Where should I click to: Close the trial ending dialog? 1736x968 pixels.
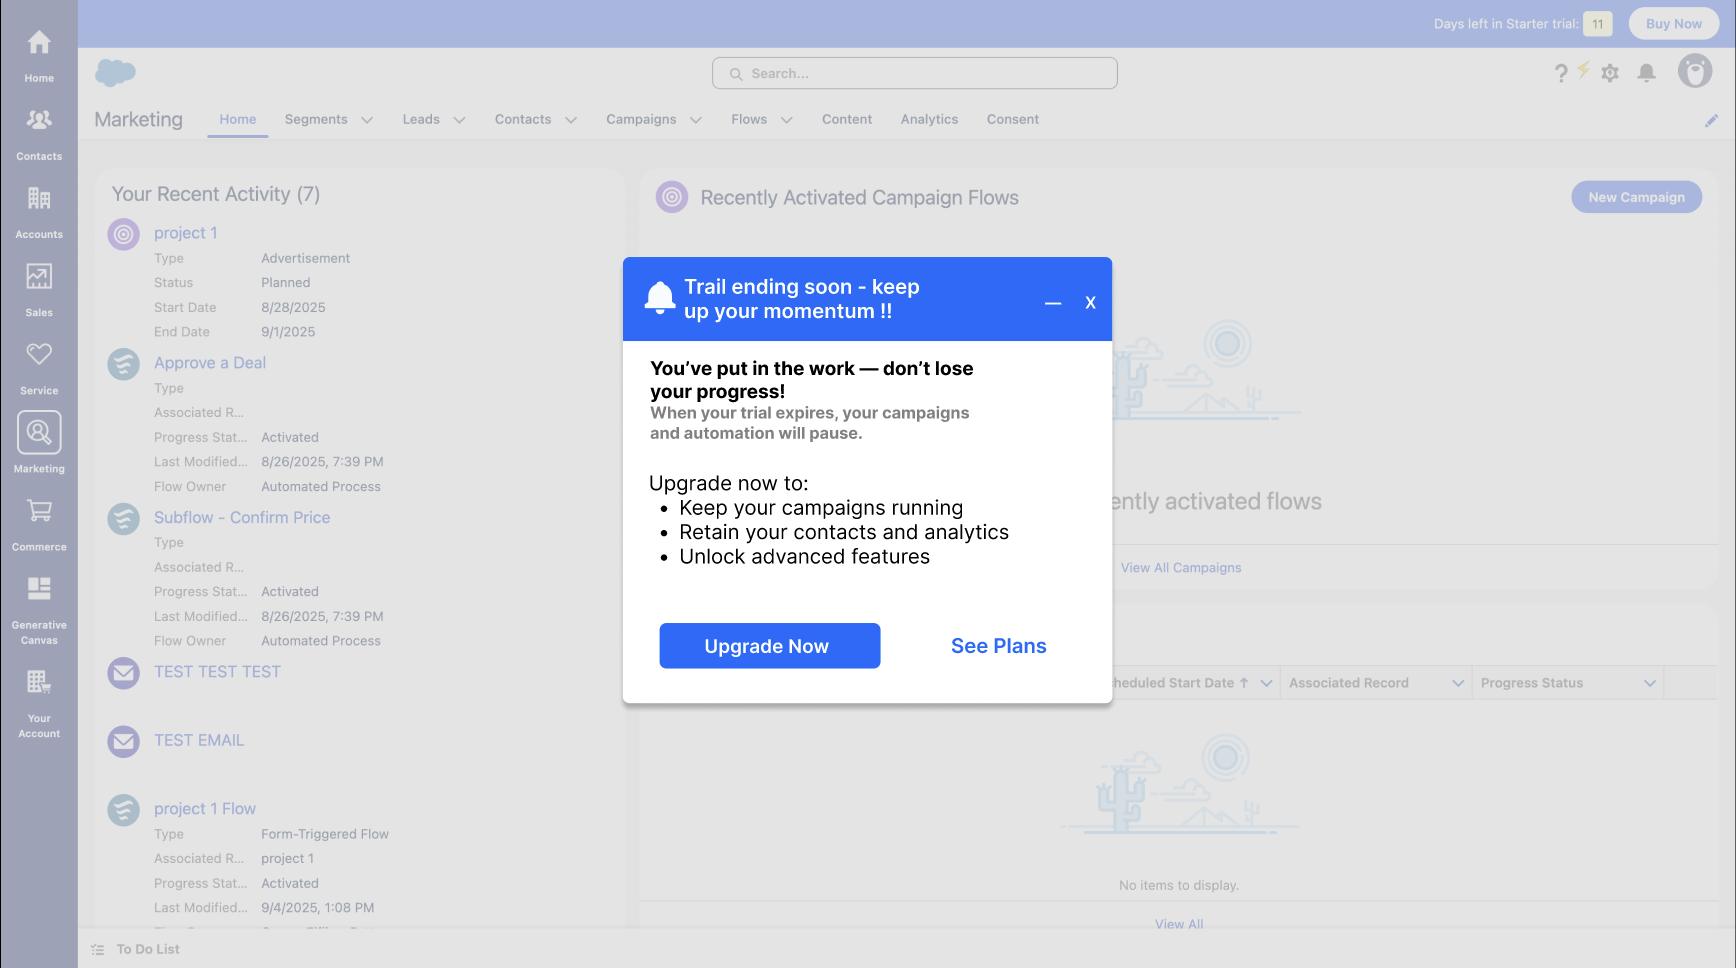1091,303
